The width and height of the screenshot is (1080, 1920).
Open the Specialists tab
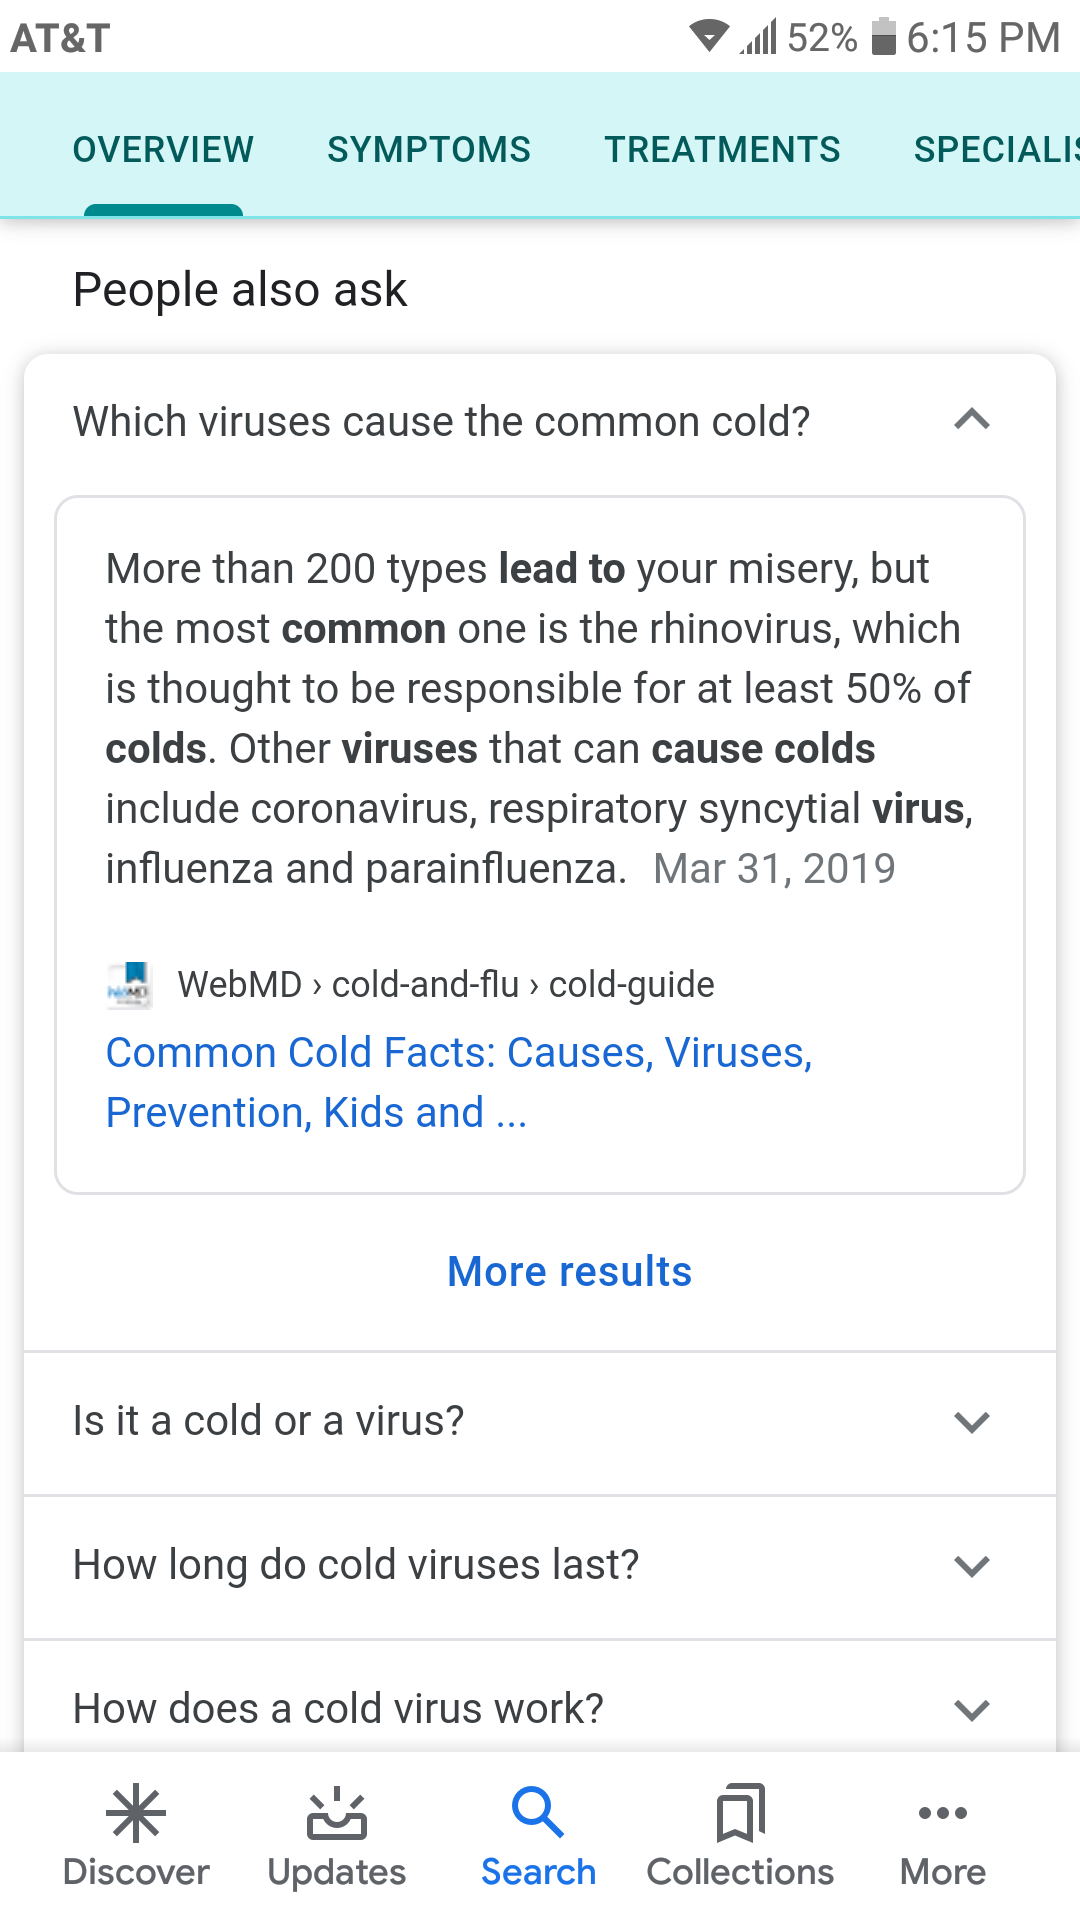(995, 150)
